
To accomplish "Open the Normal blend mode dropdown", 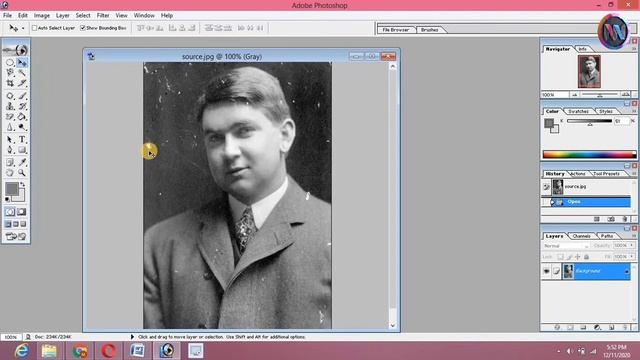I will tap(566, 246).
